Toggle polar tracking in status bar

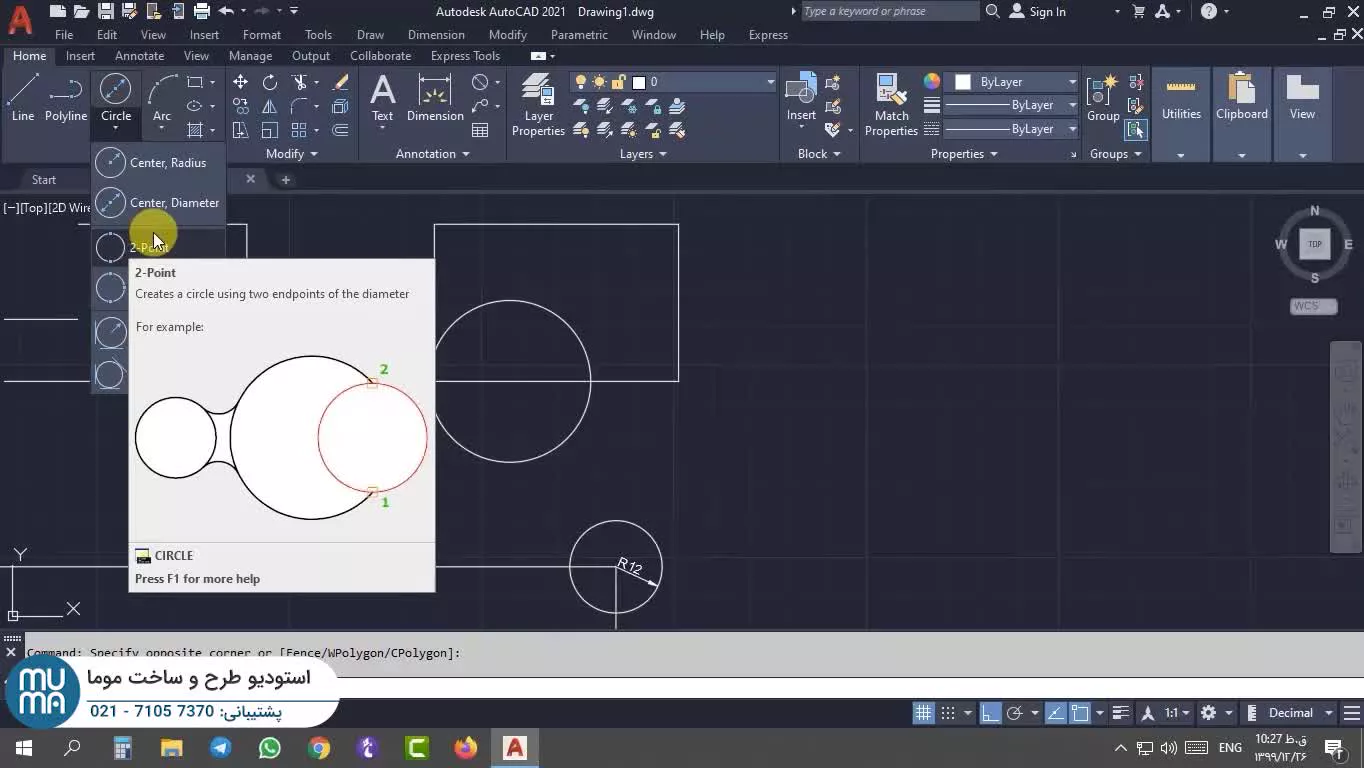tap(1014, 713)
